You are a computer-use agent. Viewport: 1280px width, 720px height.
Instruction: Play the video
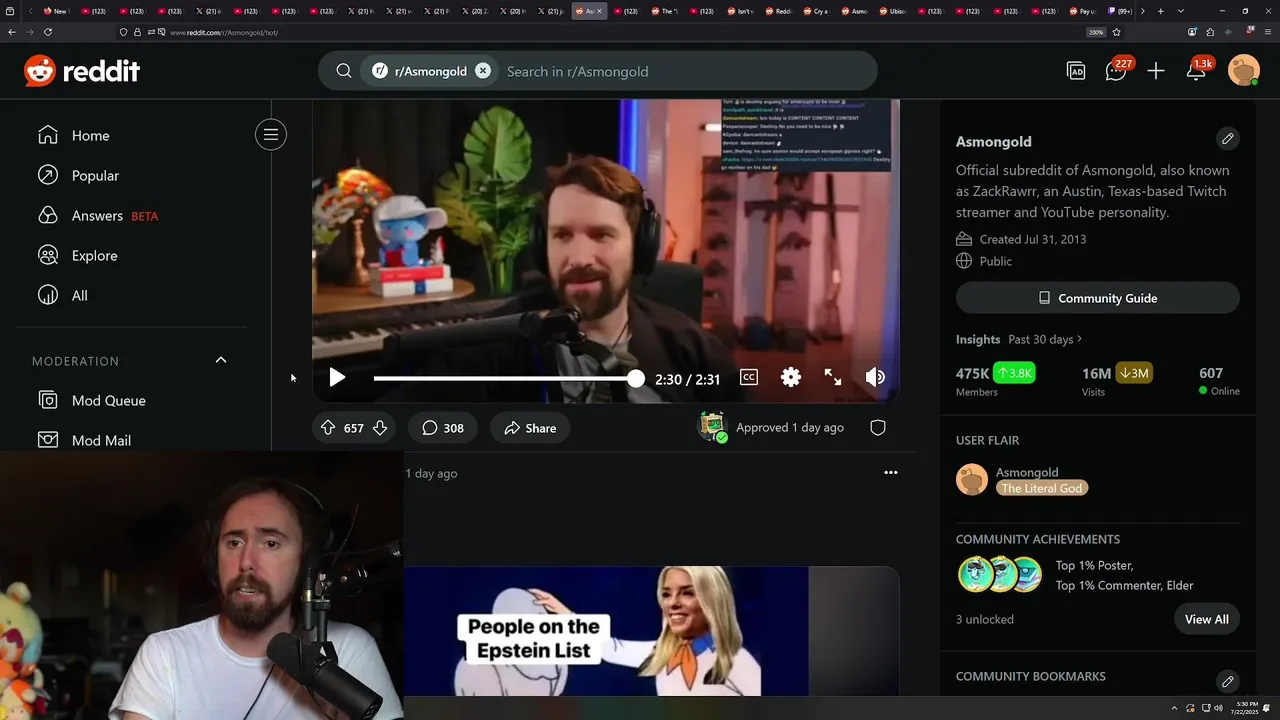pyautogui.click(x=337, y=377)
